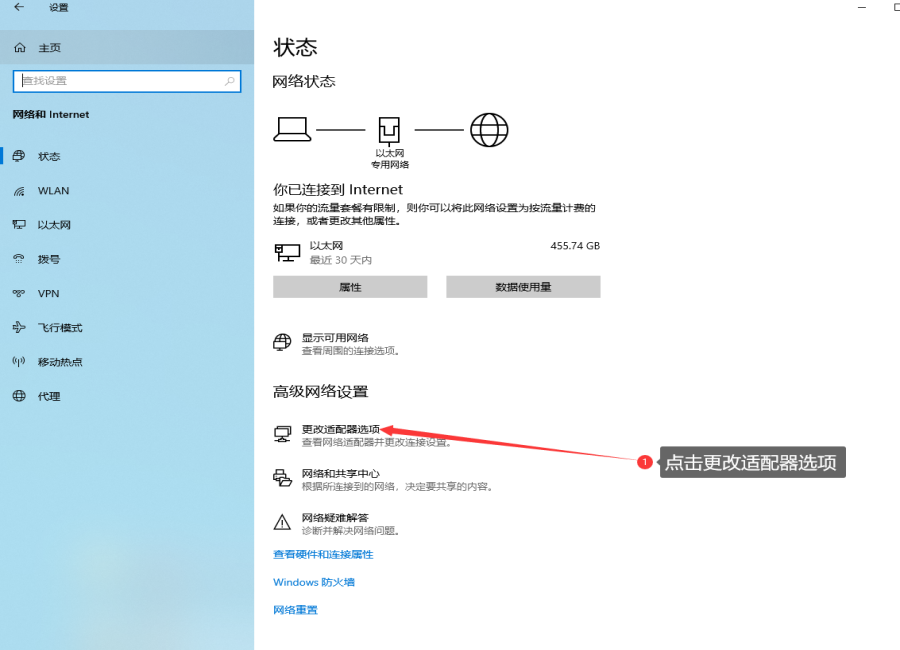Open 显示可用网络

(x=336, y=343)
